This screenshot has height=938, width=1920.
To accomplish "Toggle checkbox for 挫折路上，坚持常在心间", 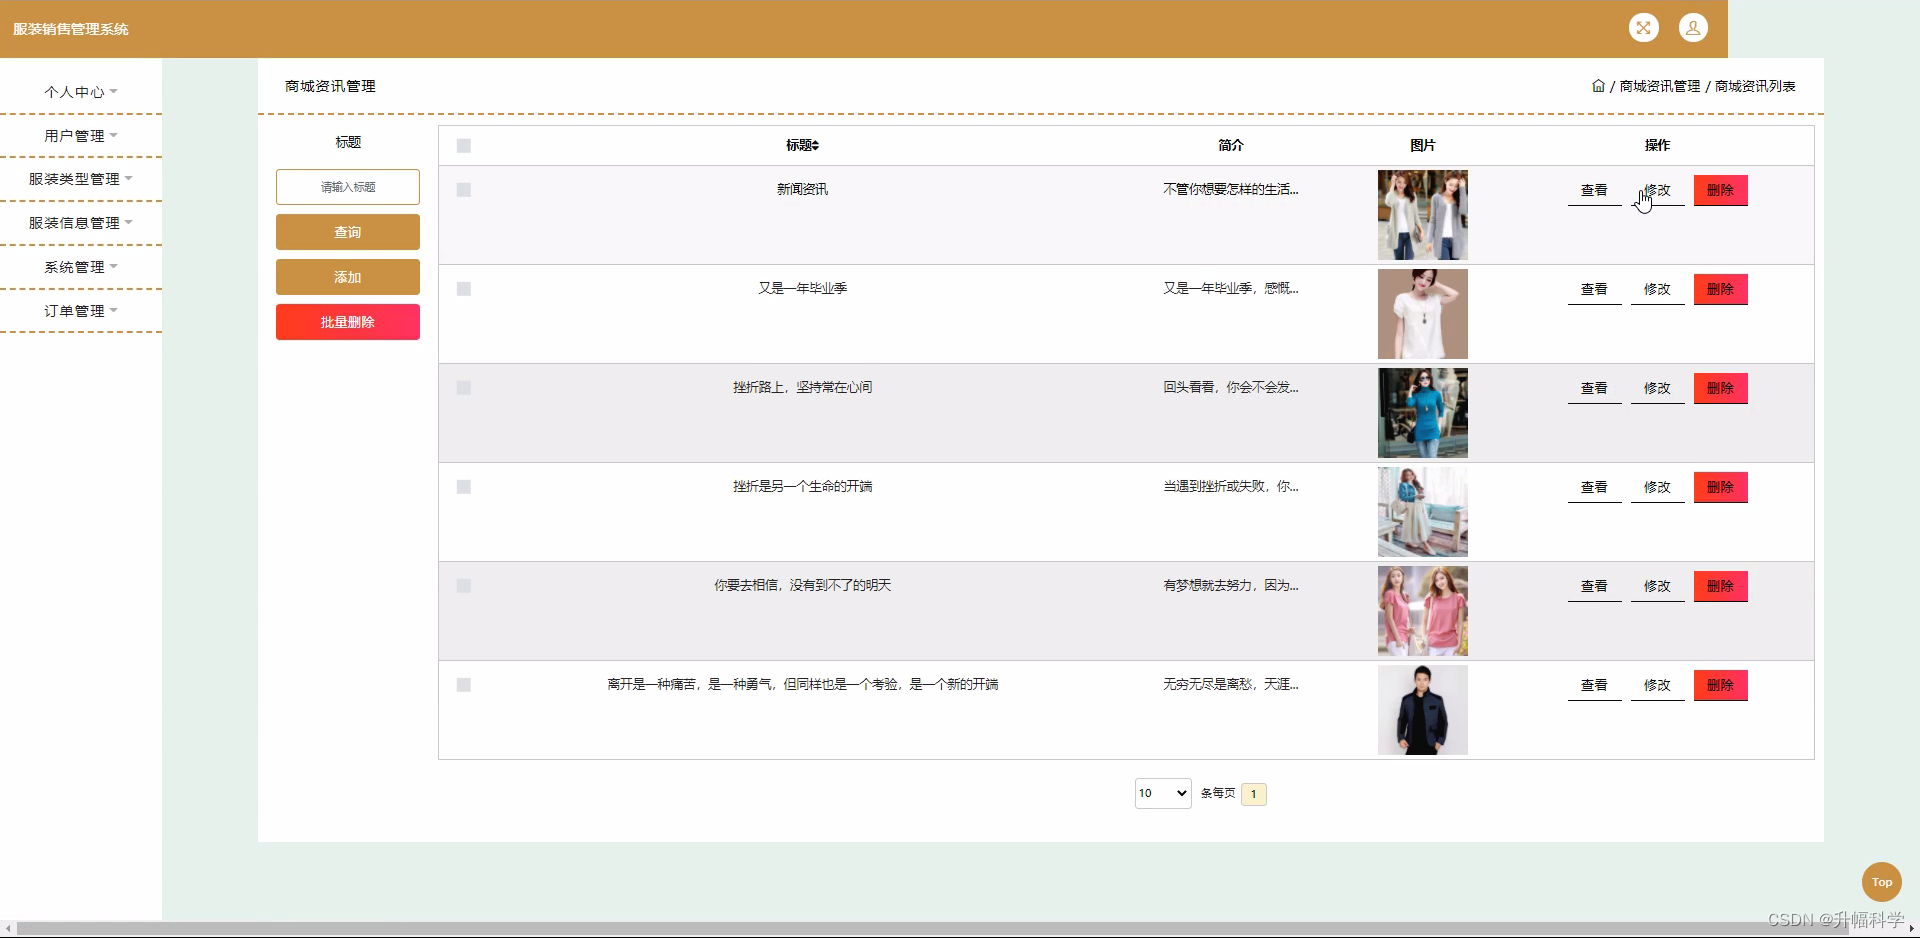I will click(464, 388).
